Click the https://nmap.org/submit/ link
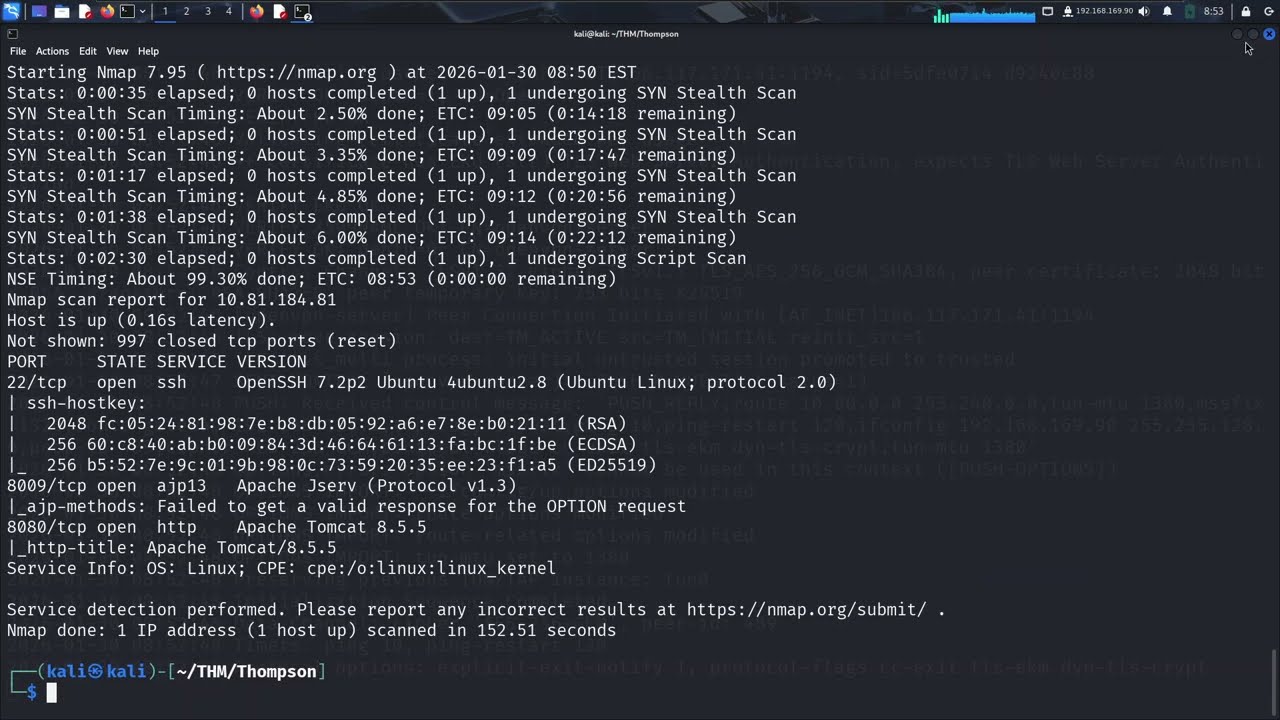This screenshot has height=720, width=1280. 806,610
